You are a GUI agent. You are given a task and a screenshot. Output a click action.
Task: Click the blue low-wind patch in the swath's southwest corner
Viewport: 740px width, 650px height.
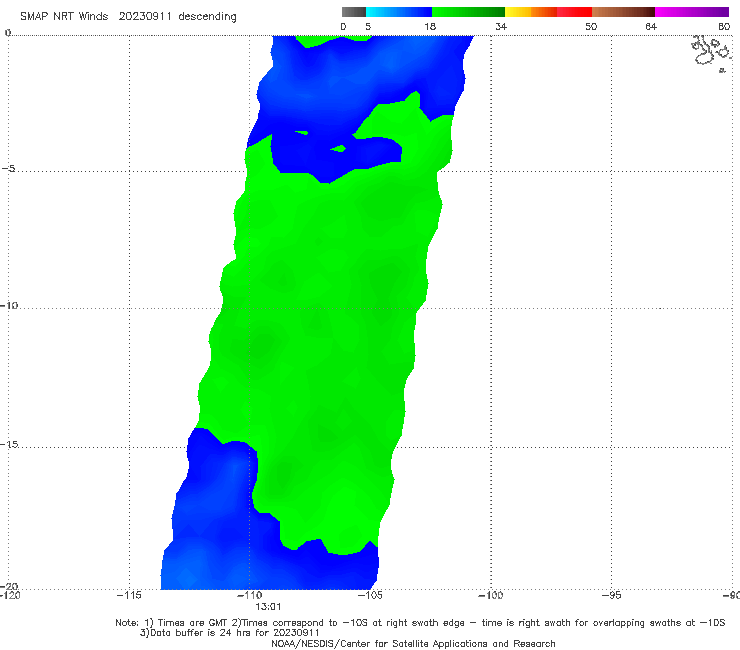(227, 533)
